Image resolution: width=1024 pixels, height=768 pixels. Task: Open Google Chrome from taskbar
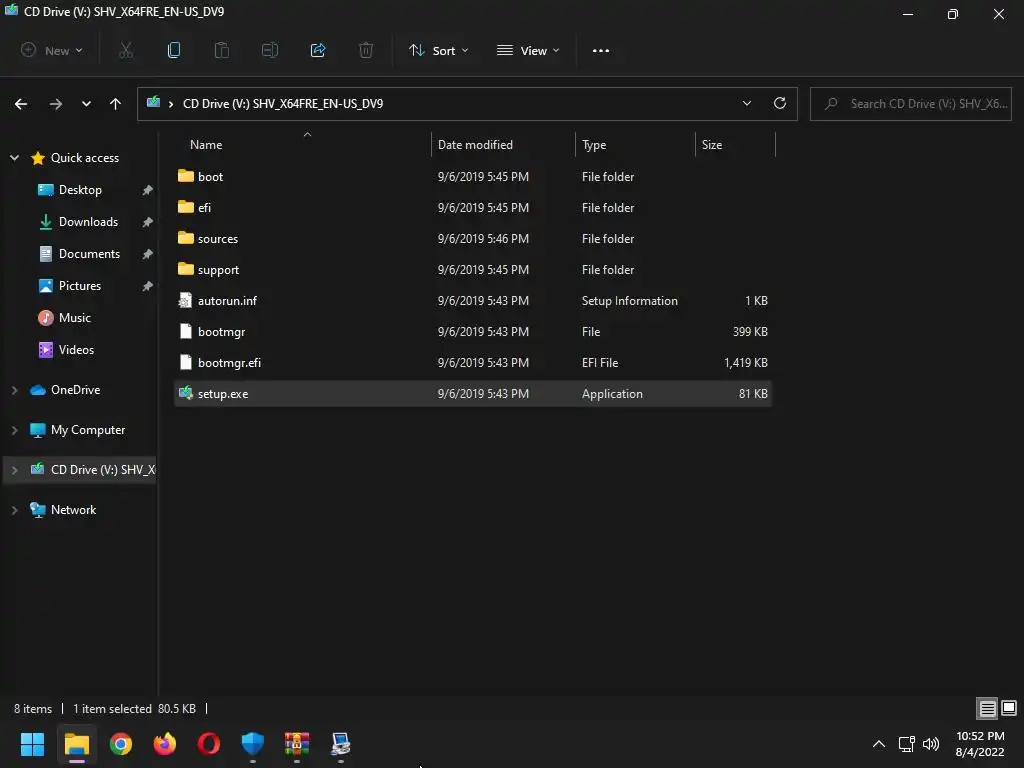(121, 744)
